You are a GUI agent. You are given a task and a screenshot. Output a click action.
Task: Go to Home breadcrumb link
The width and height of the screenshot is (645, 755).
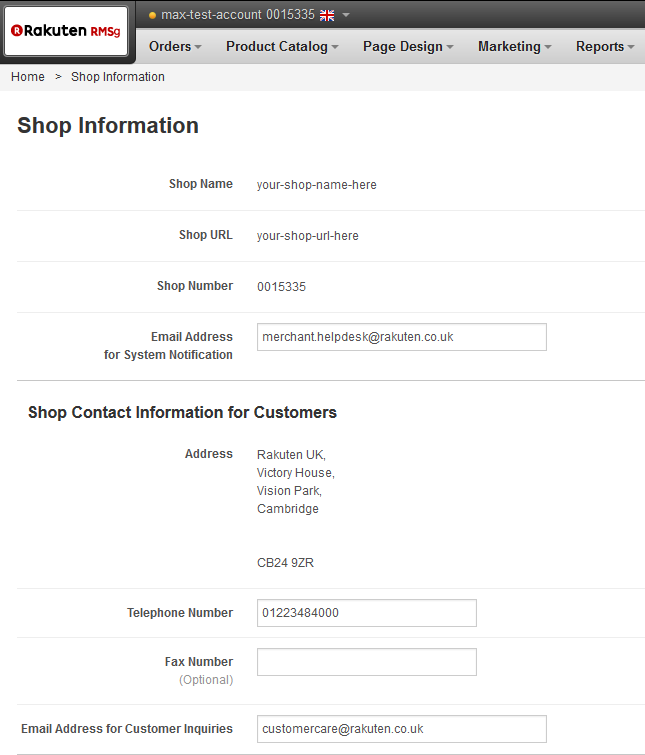click(27, 77)
